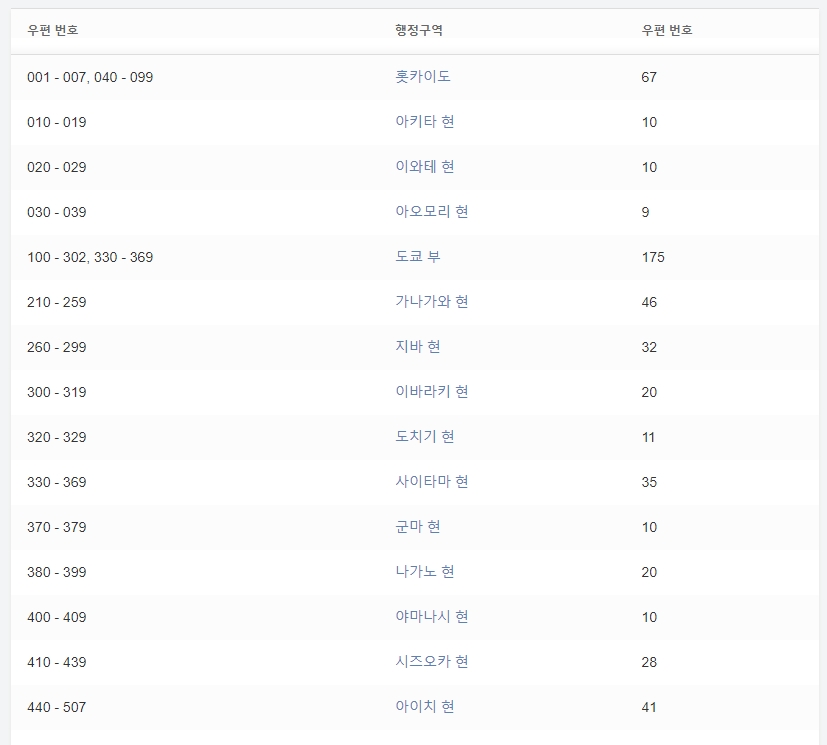Open the 나가노 현 link
Viewport: 827px width, 745px height.
coord(425,572)
